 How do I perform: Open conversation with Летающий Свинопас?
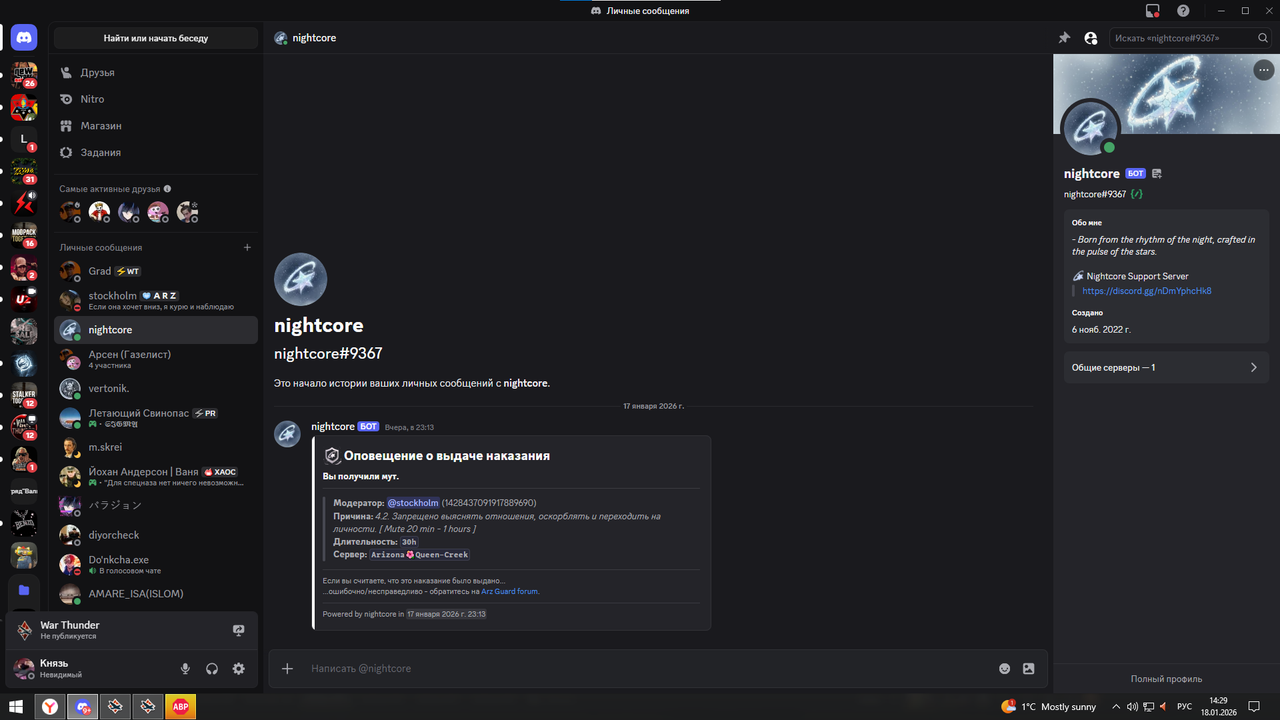(155, 417)
